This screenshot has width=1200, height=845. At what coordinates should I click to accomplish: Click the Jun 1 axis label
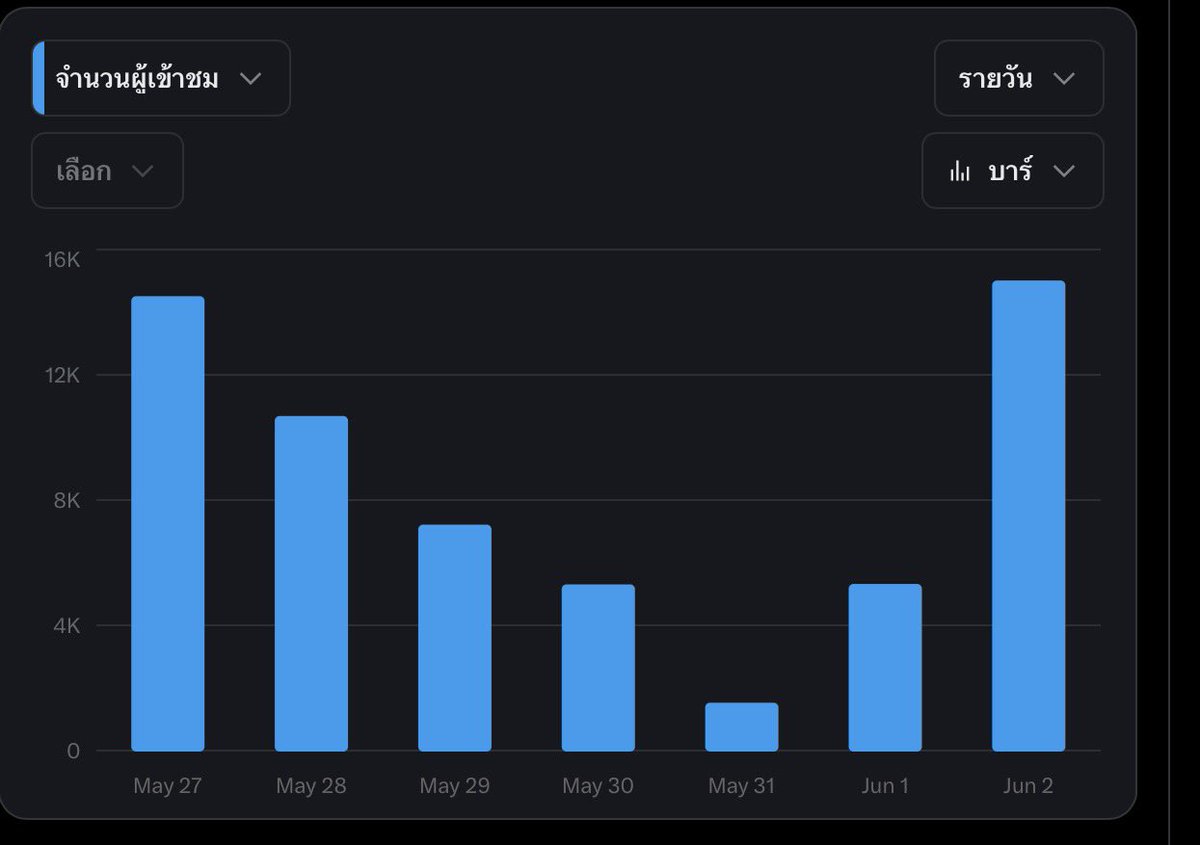(885, 786)
